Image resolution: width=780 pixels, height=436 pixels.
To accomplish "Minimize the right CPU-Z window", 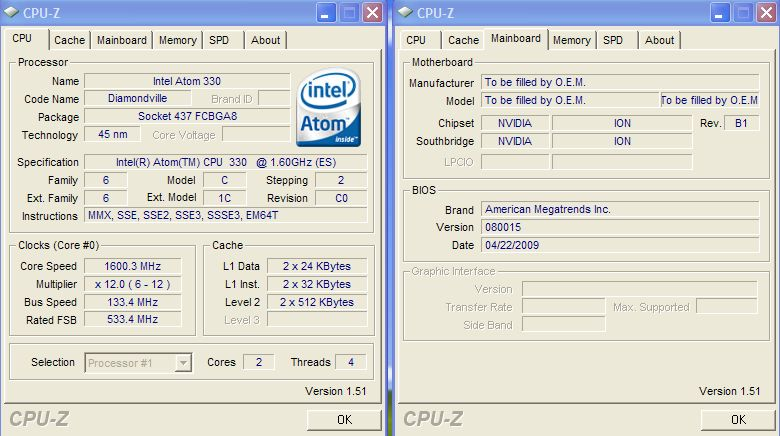I will tap(720, 13).
